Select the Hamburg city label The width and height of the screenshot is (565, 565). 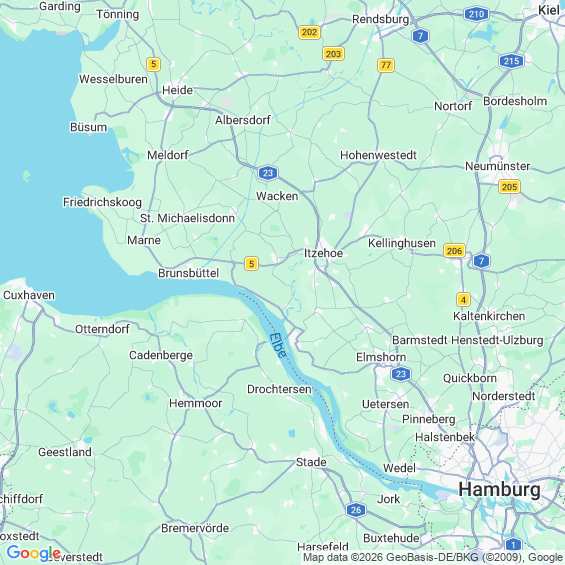point(499,489)
